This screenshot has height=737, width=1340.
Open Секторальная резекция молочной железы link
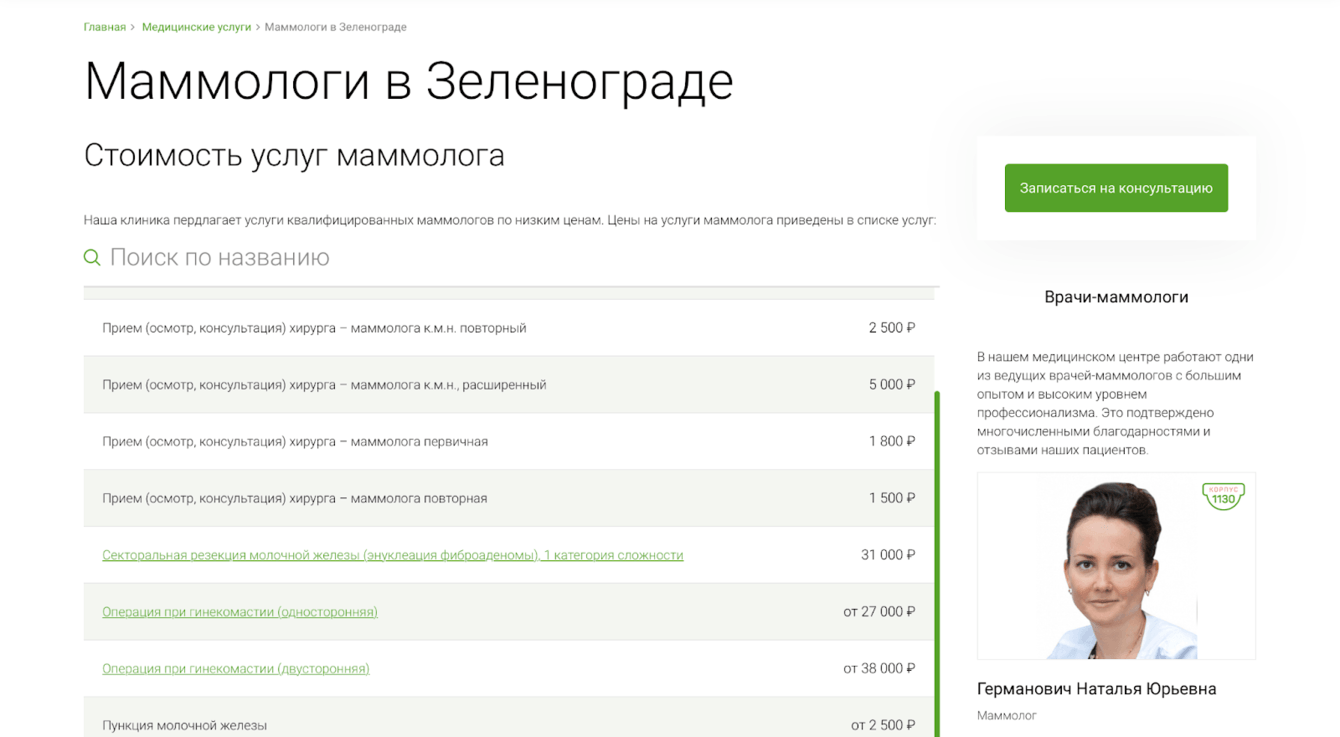pyautogui.click(x=392, y=555)
